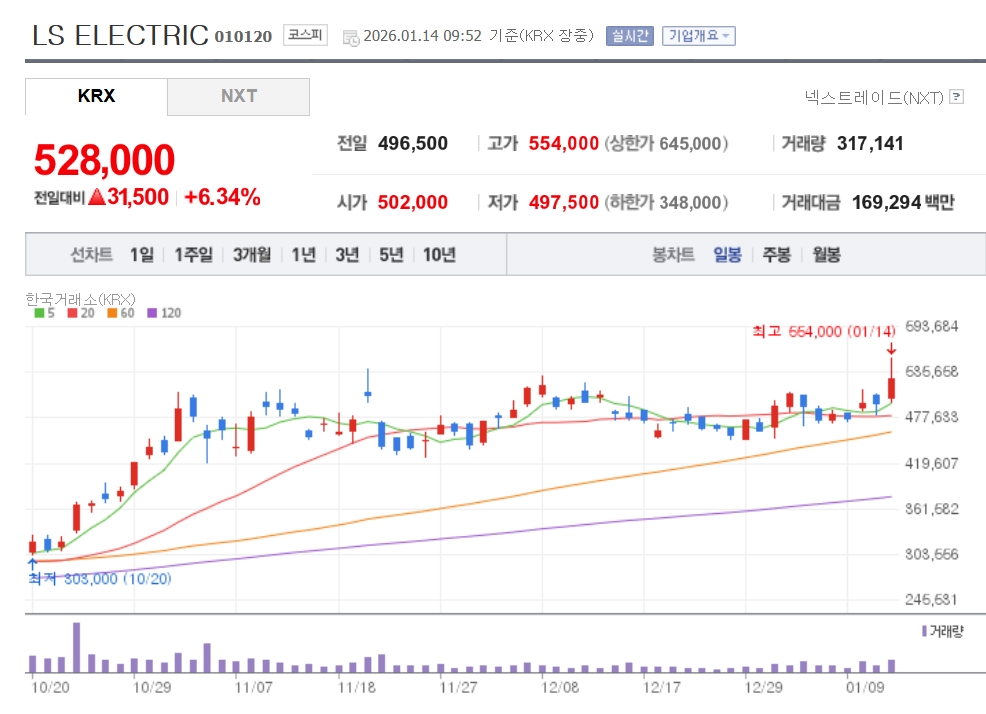986x714 pixels.
Task: Click the 고가 value 554,000
Action: pyautogui.click(x=563, y=143)
